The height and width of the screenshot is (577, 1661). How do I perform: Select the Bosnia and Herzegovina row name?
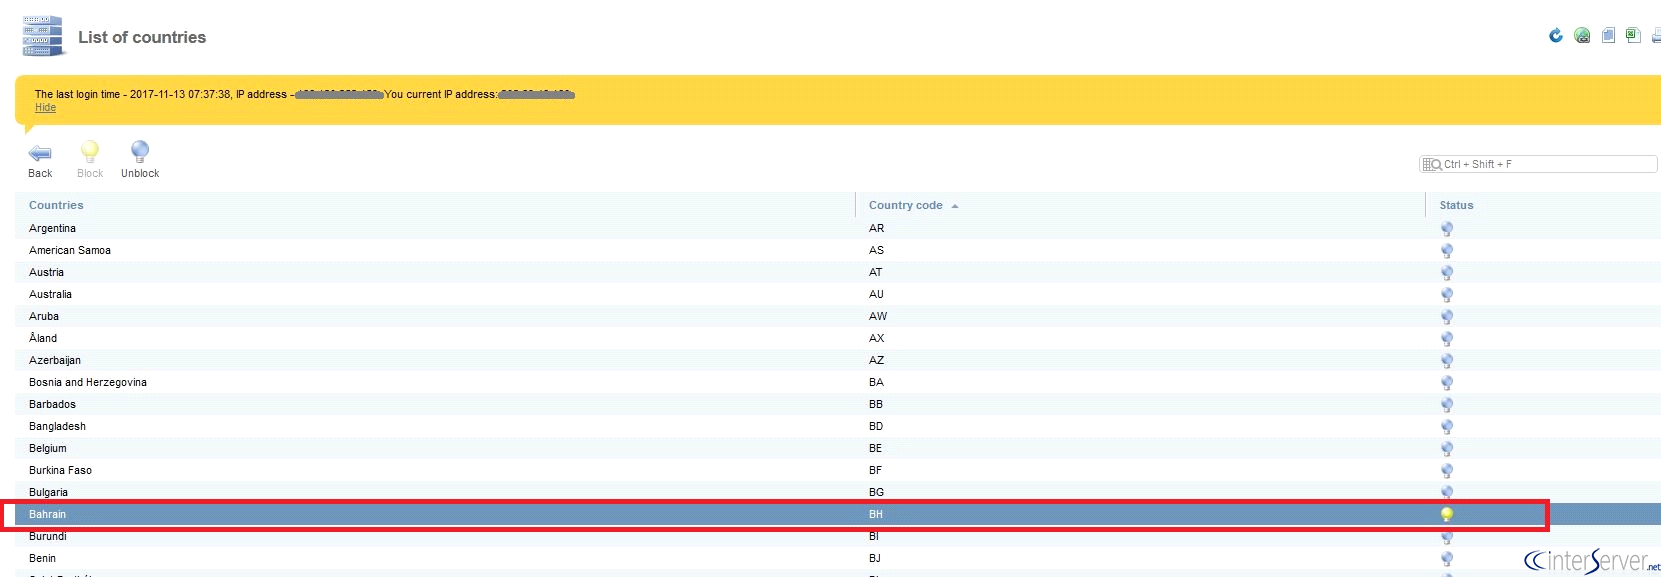pyautogui.click(x=88, y=382)
